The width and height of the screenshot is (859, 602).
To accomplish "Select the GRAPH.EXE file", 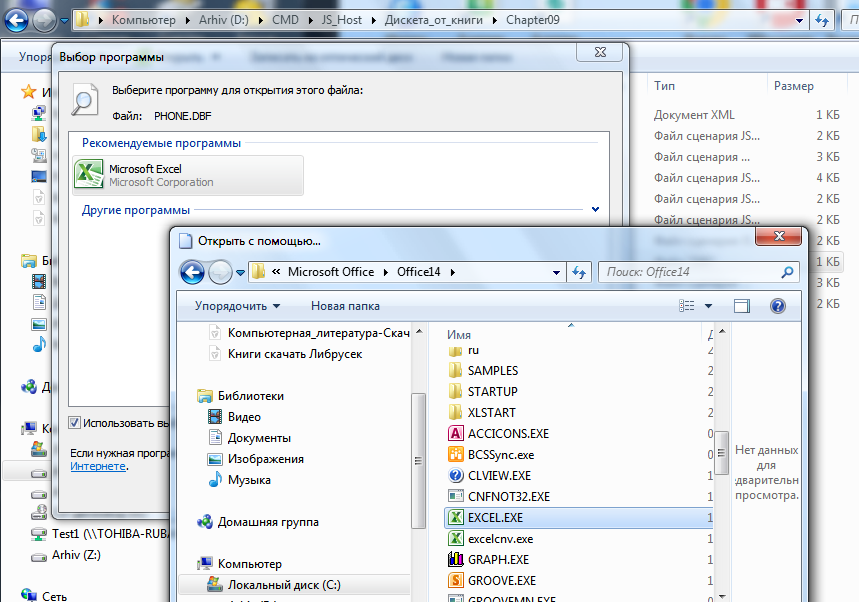I will point(498,560).
